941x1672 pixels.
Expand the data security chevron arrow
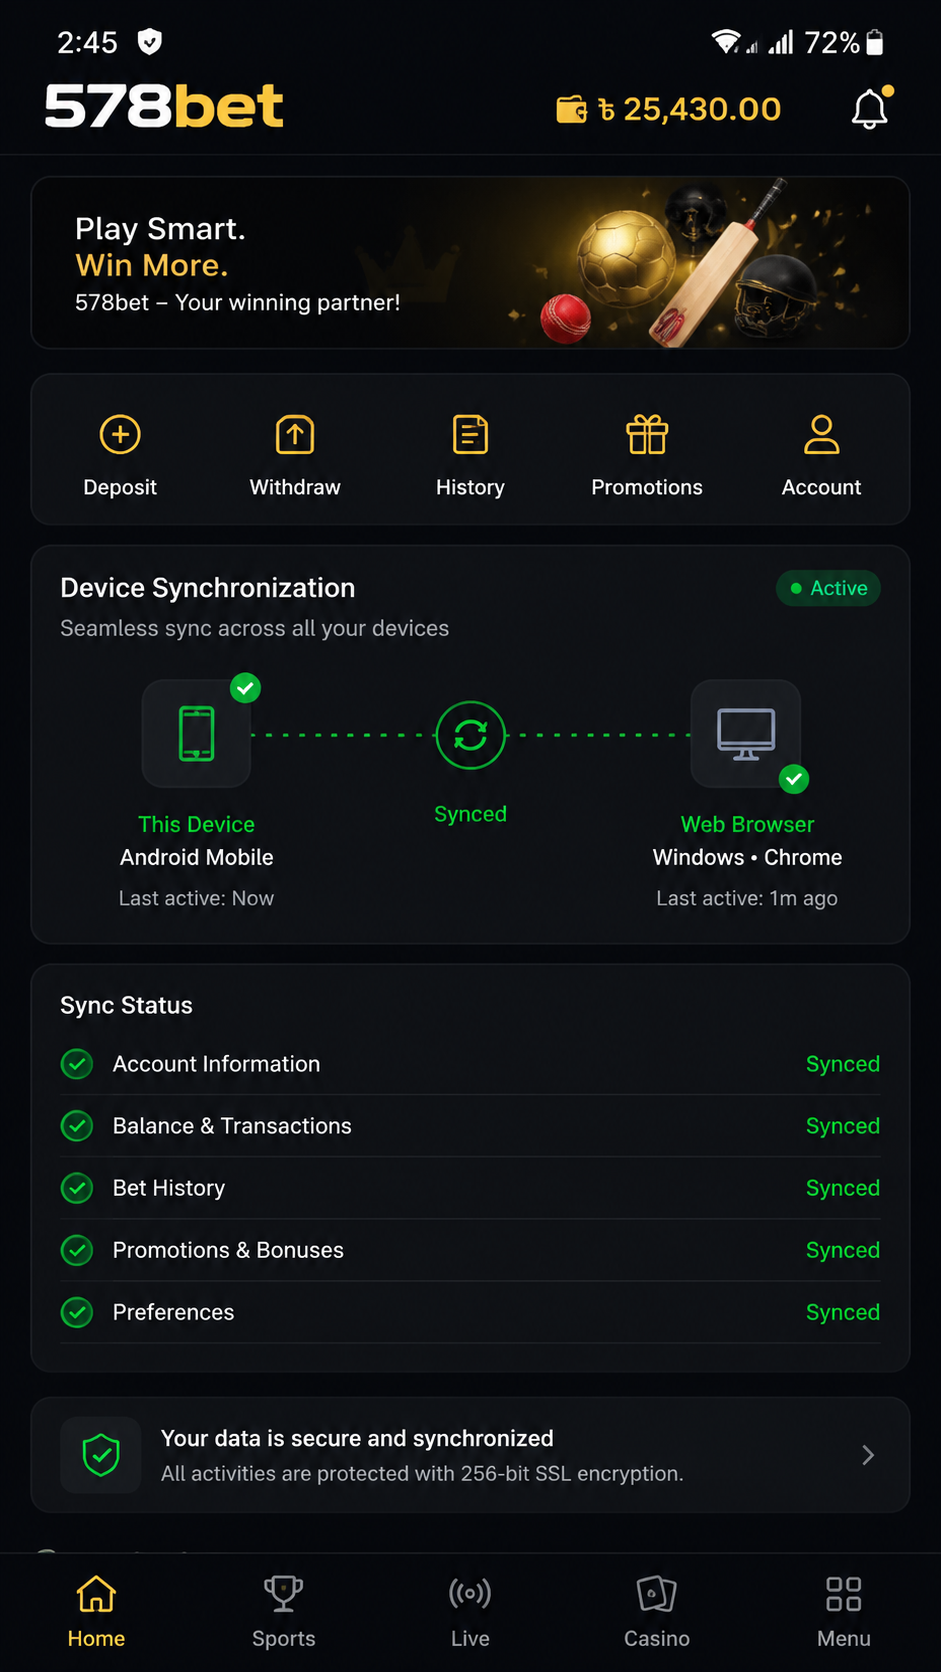(x=868, y=1455)
